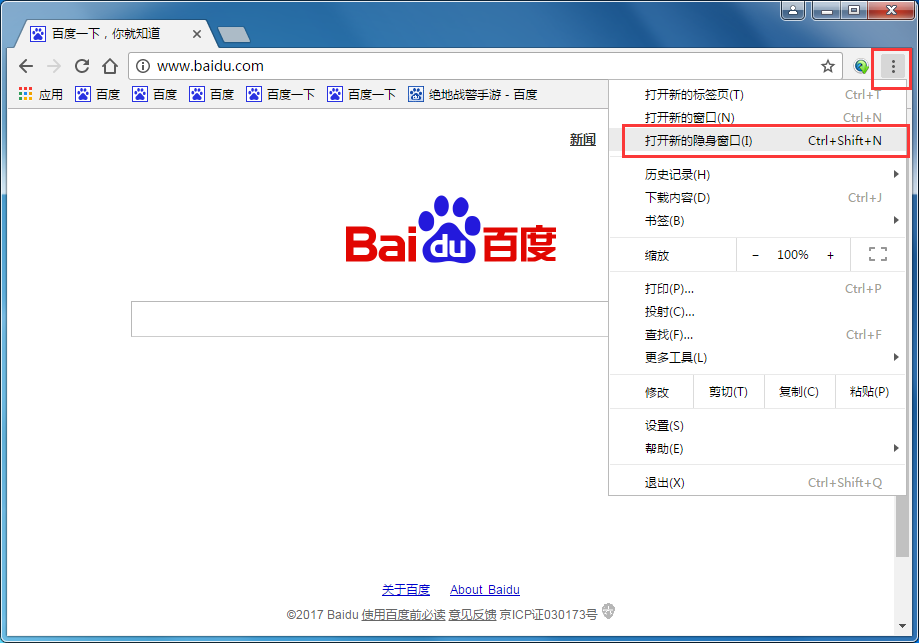Click the 意见反馈 link at page bottom
Screen dimensions: 919x643
click(x=475, y=614)
